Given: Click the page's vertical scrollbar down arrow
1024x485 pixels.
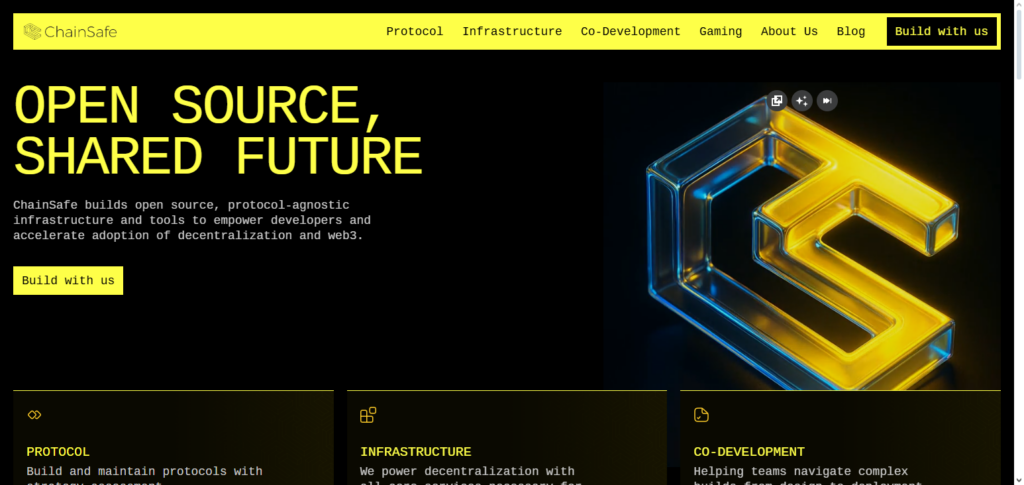Looking at the screenshot, I should point(1016,478).
